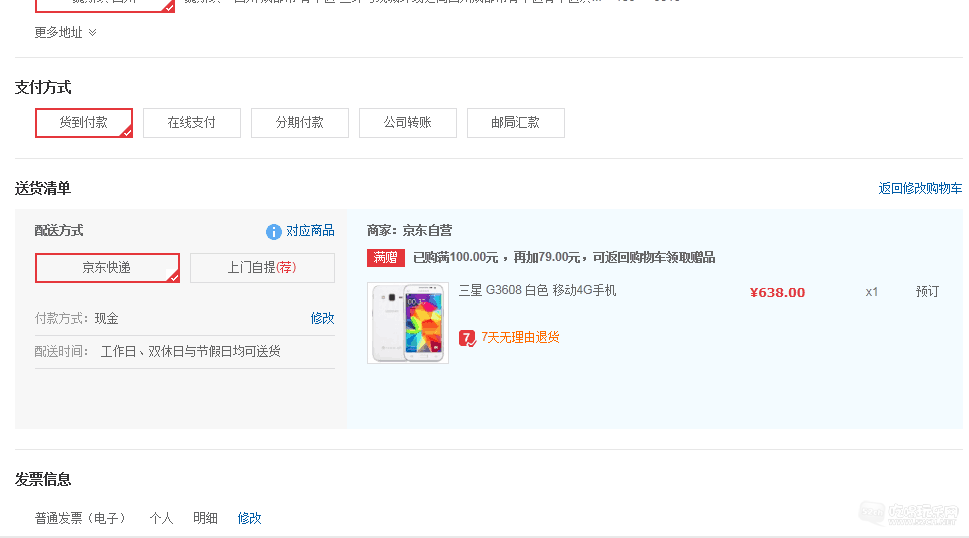Click the blue info icon beside 对应商品
The width and height of the screenshot is (969, 538).
pyautogui.click(x=274, y=232)
